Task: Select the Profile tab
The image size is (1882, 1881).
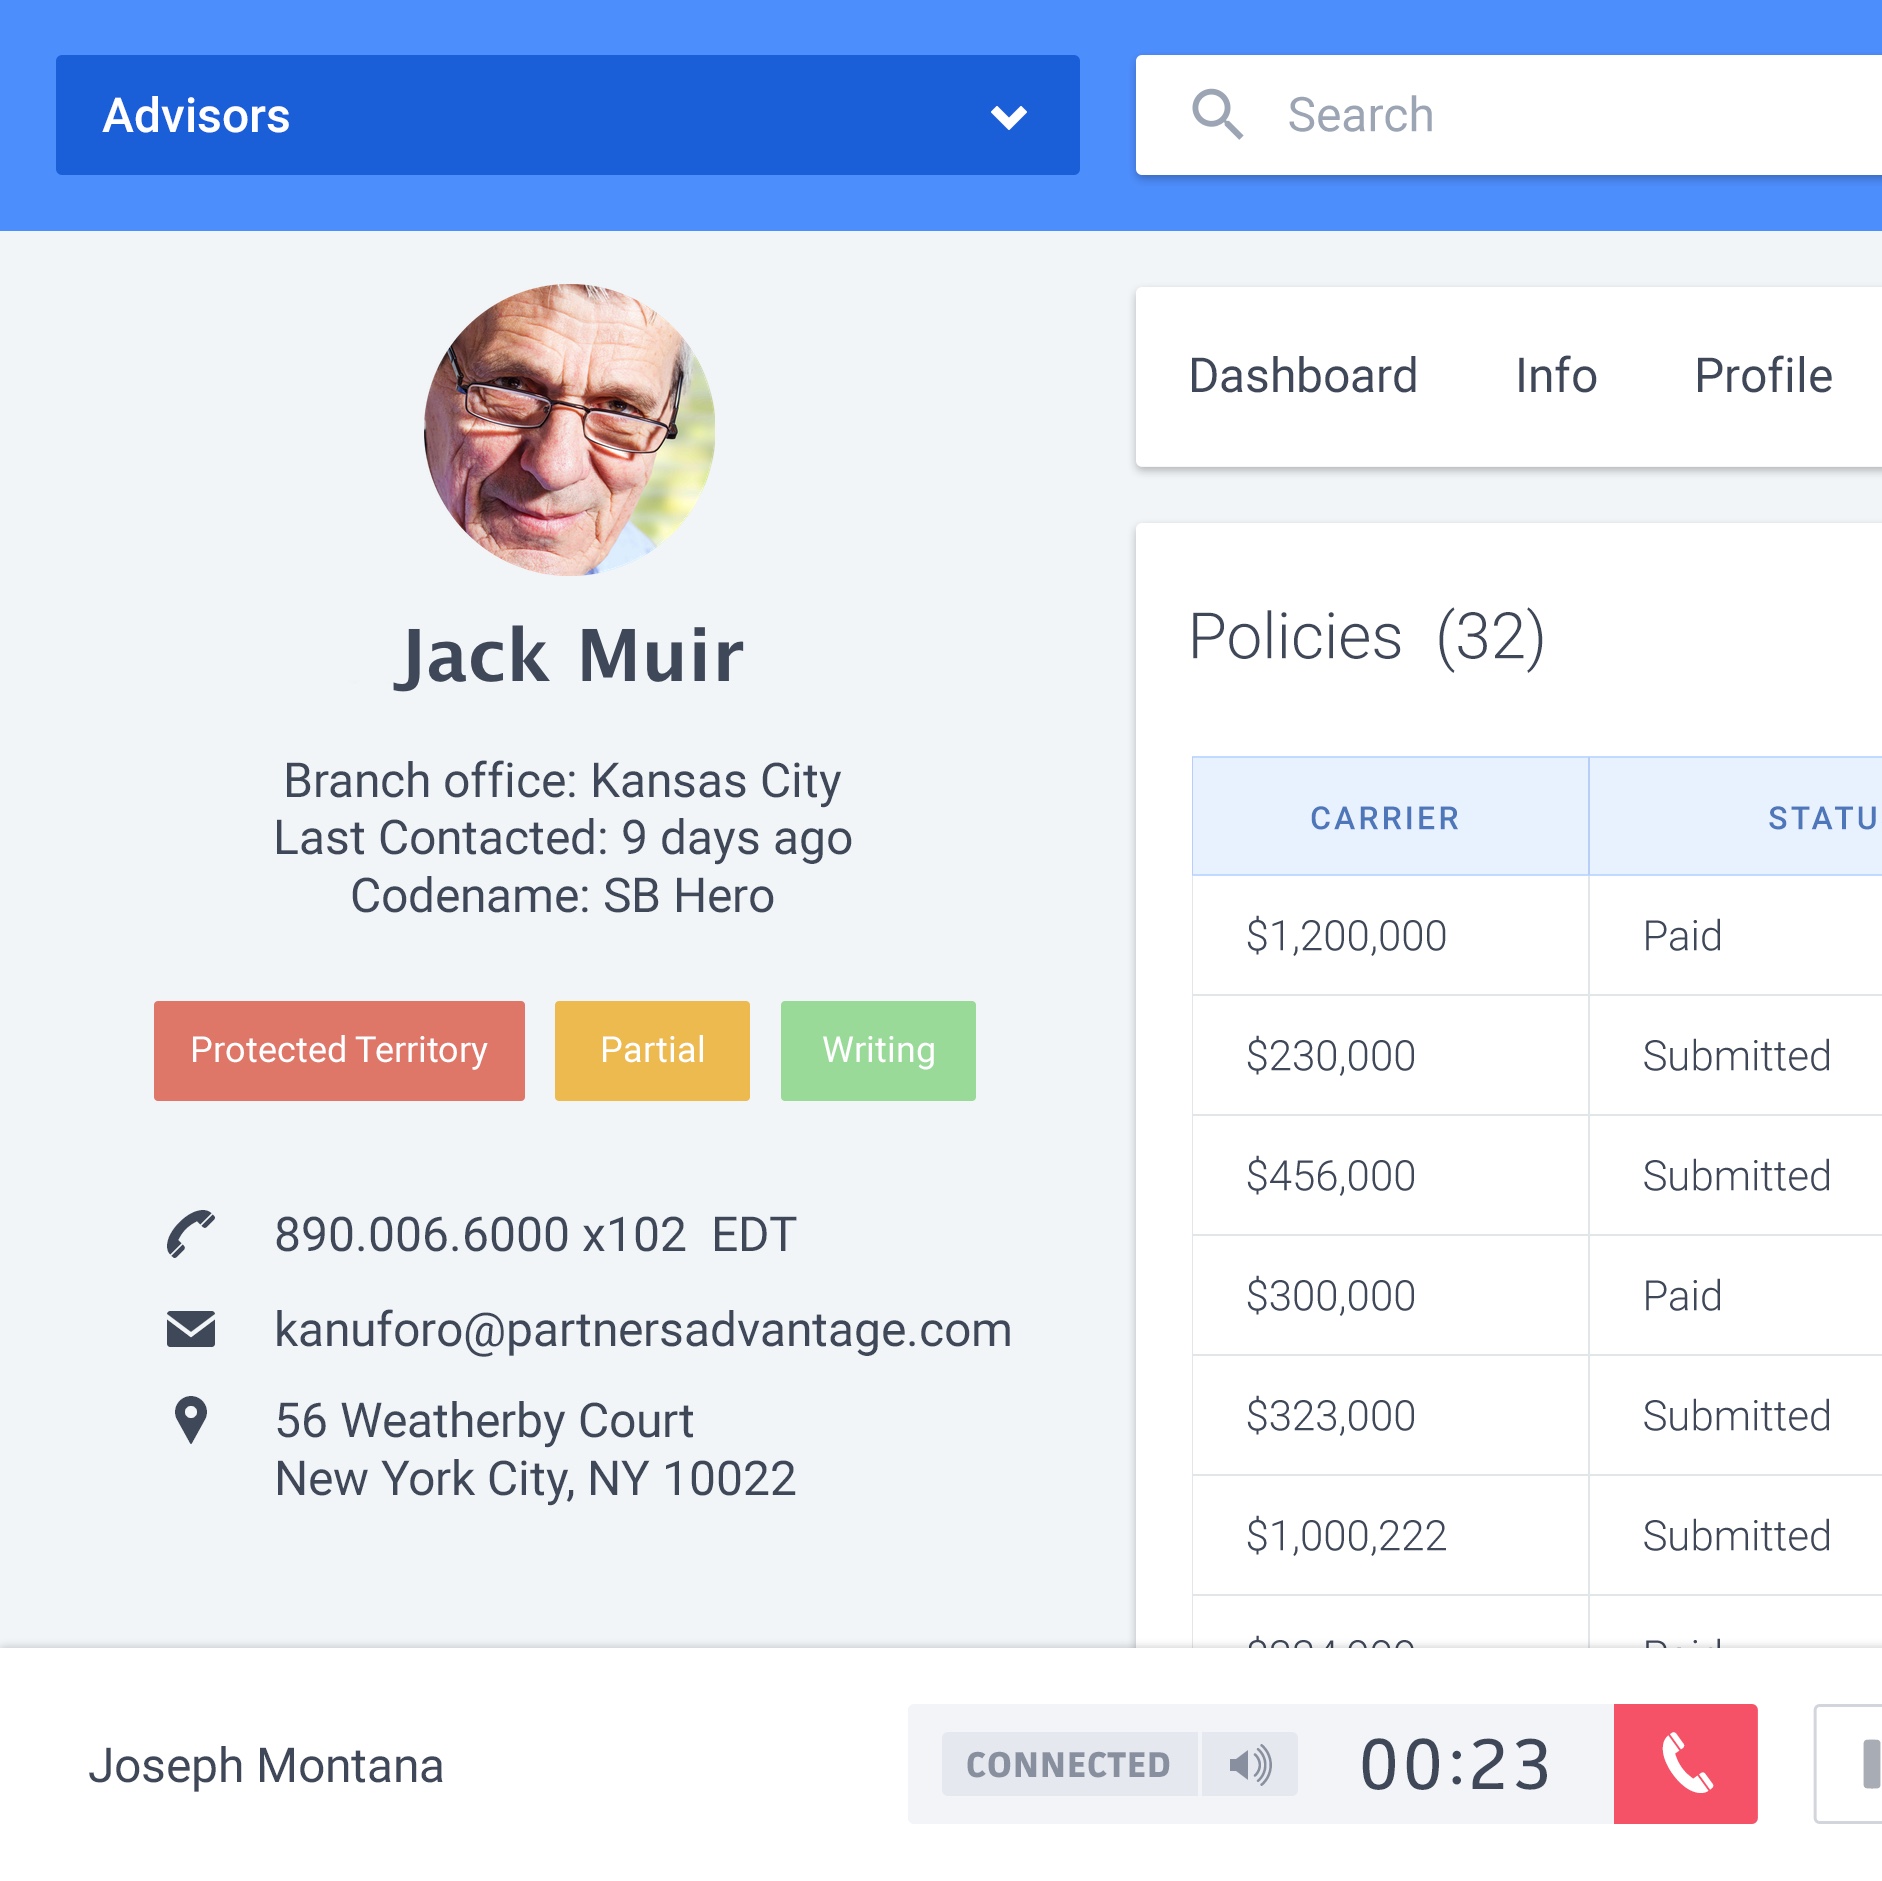Action: [1762, 376]
